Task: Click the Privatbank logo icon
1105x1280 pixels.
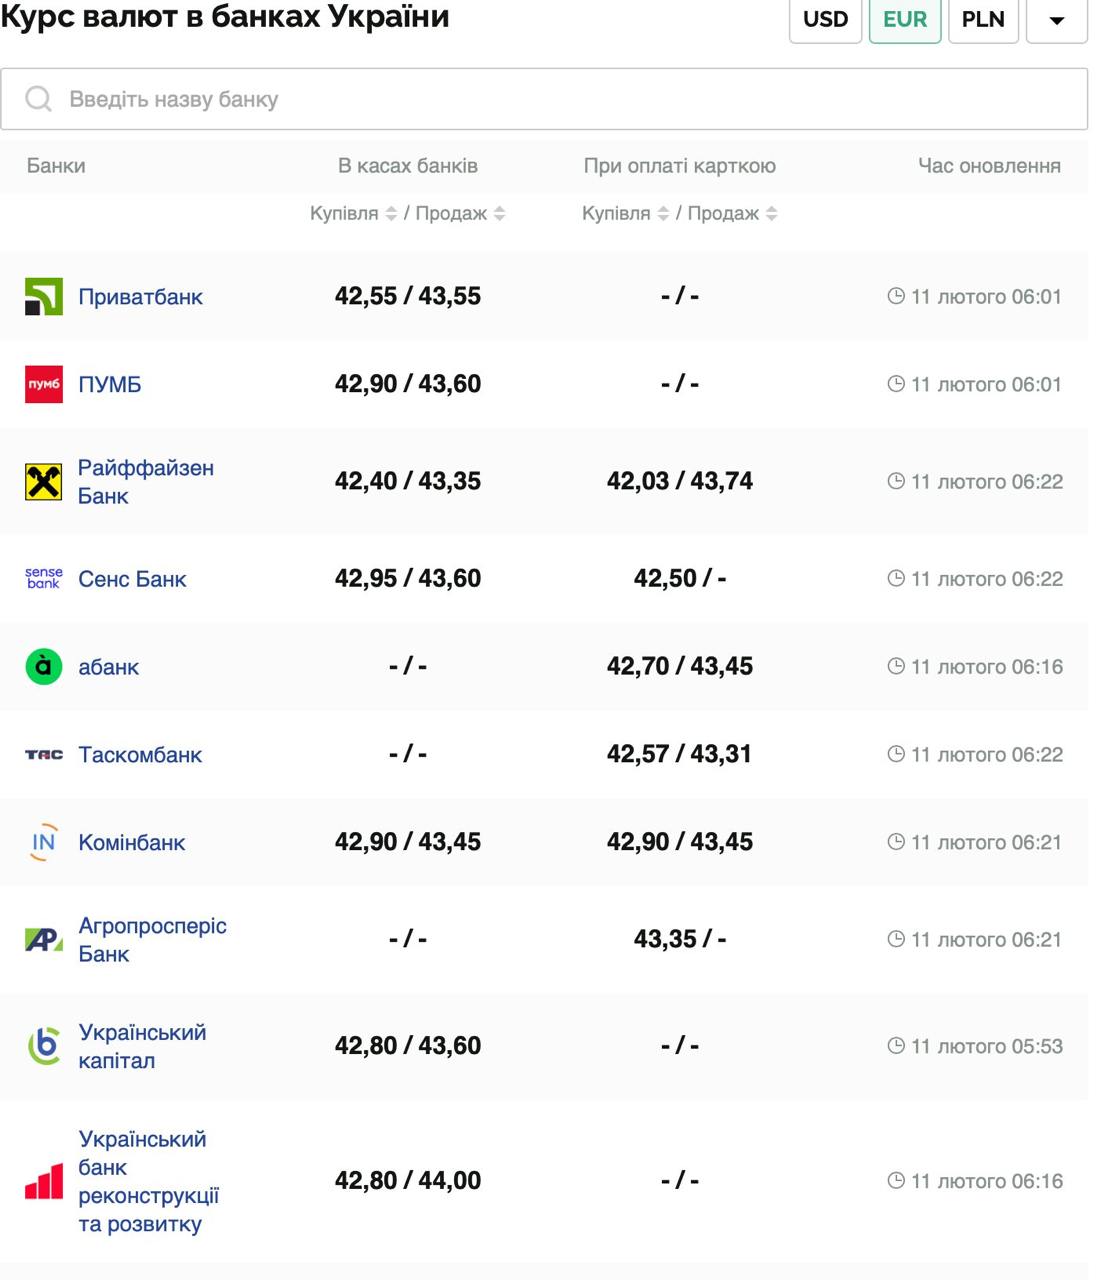Action: click(44, 297)
